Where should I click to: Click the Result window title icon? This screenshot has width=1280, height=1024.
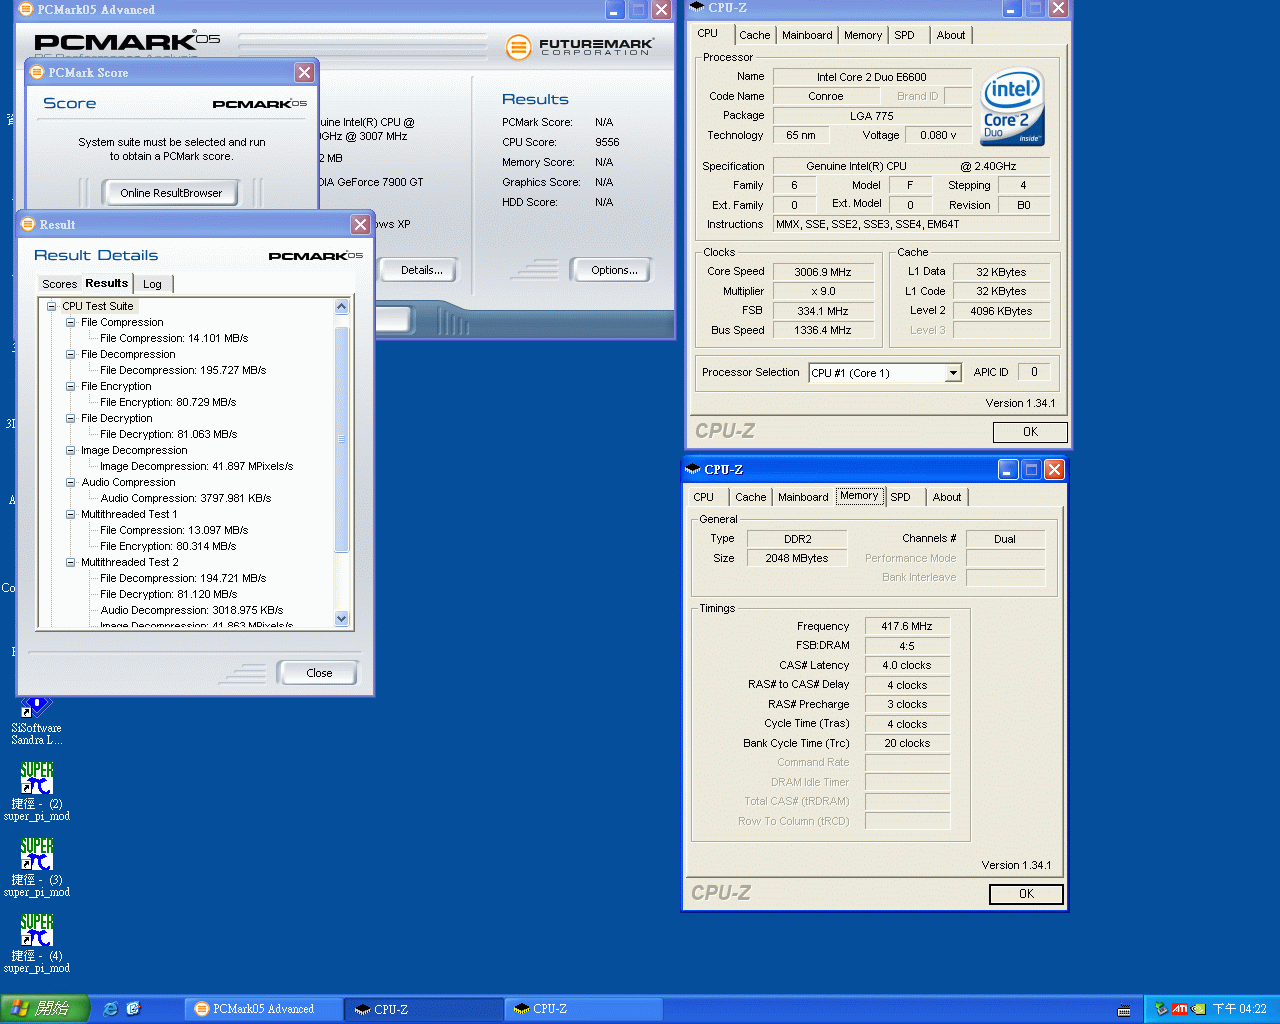pos(28,224)
